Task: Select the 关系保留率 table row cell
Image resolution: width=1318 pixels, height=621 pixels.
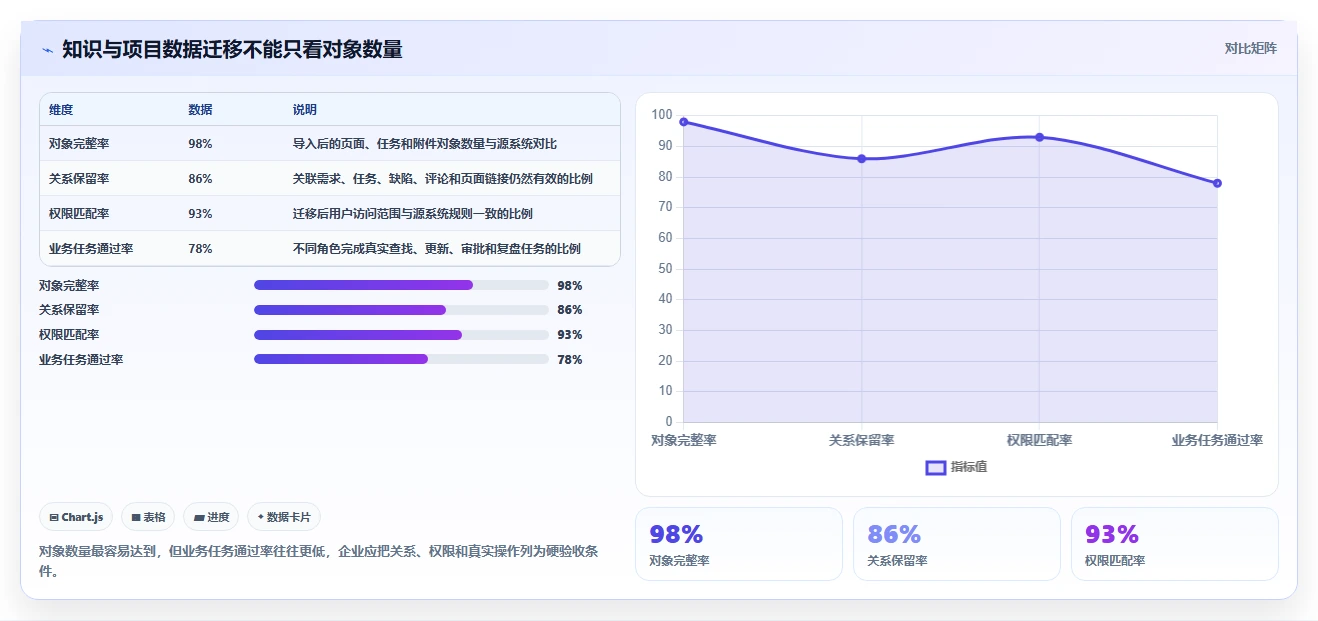Action: tap(79, 179)
